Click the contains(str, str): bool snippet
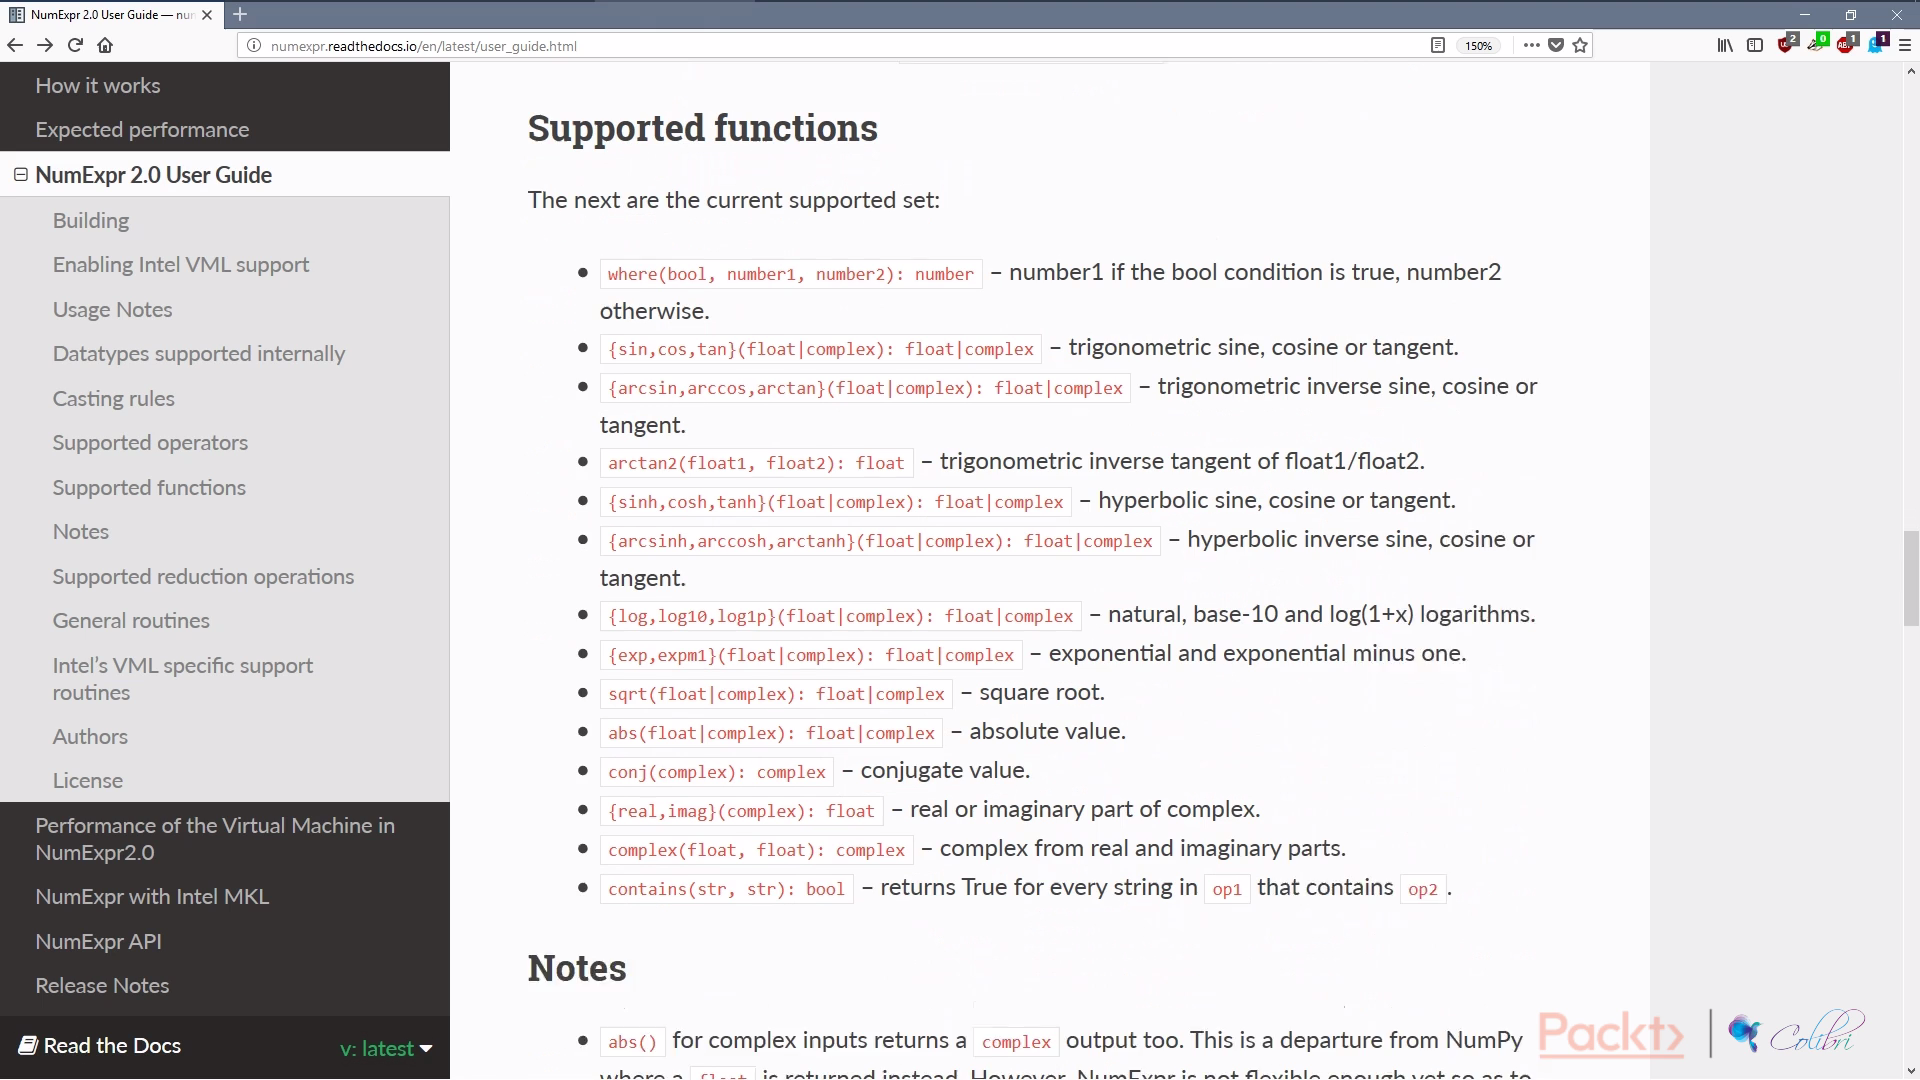The width and height of the screenshot is (1920, 1080). pyautogui.click(x=726, y=889)
